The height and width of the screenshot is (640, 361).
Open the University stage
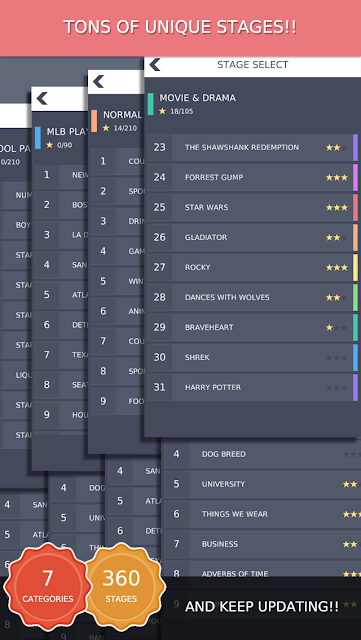[x=262, y=484]
